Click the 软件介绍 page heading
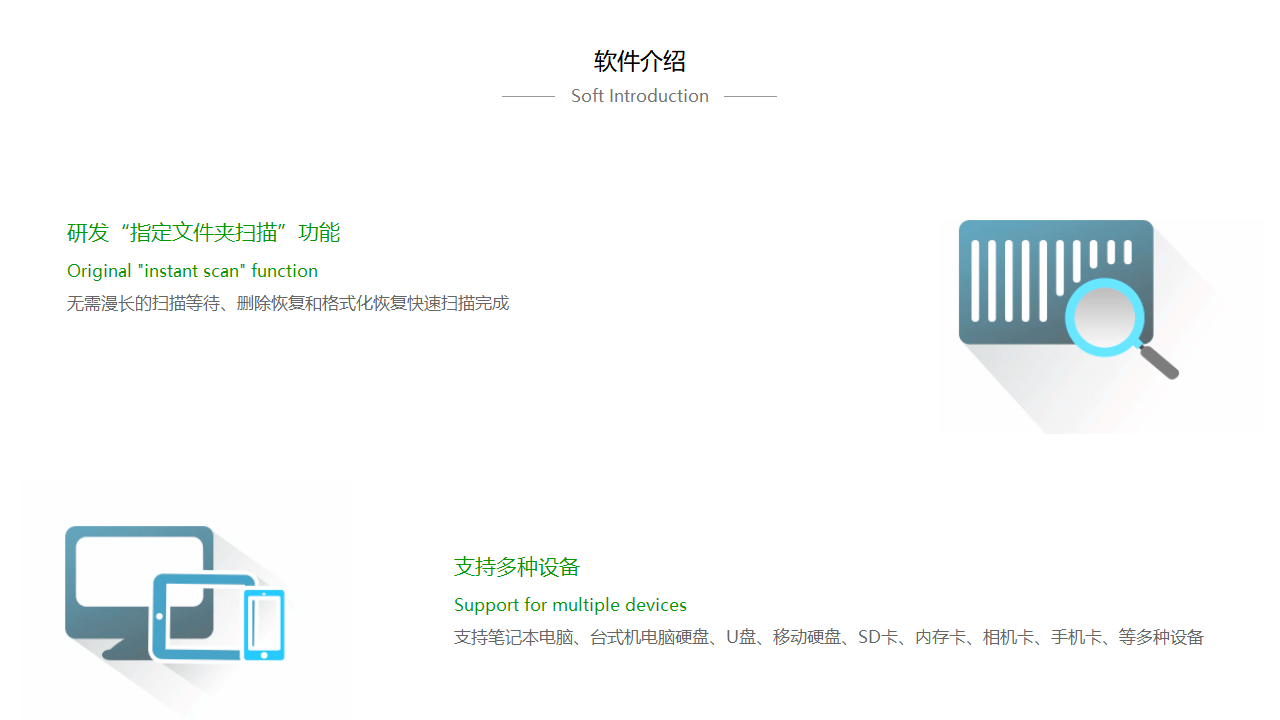 pyautogui.click(x=639, y=61)
